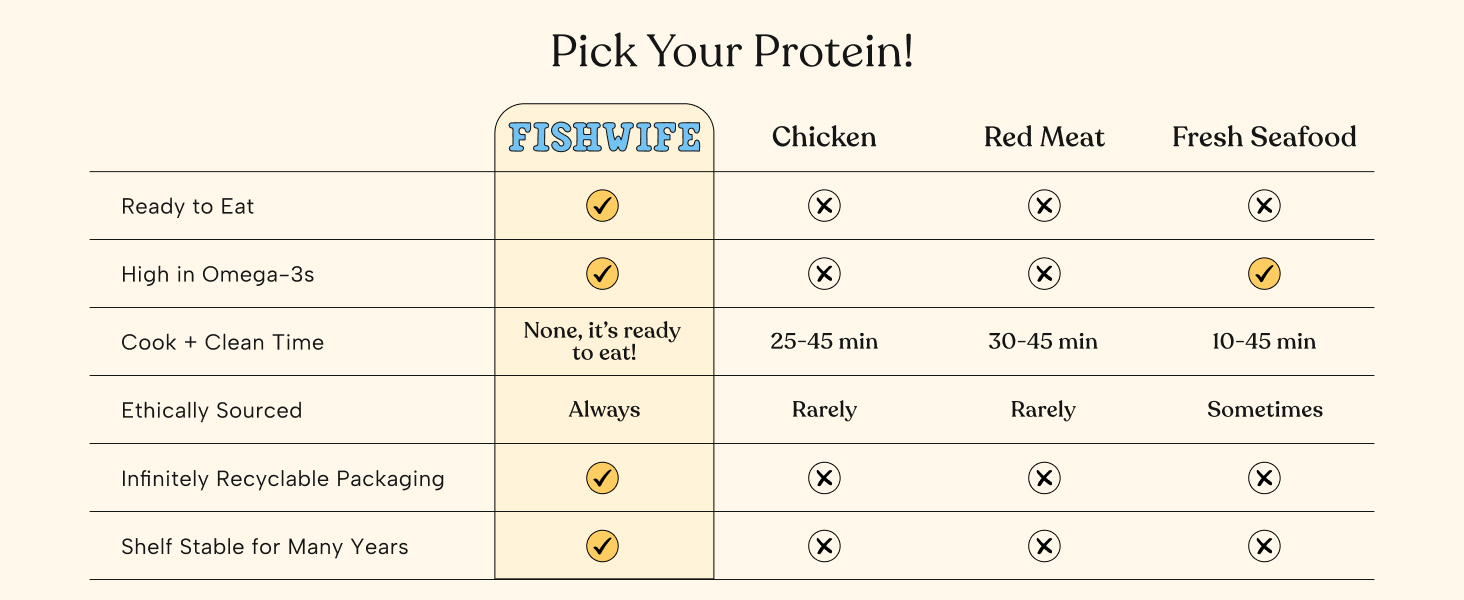Select the Fresh Seafood column header

1264,137
